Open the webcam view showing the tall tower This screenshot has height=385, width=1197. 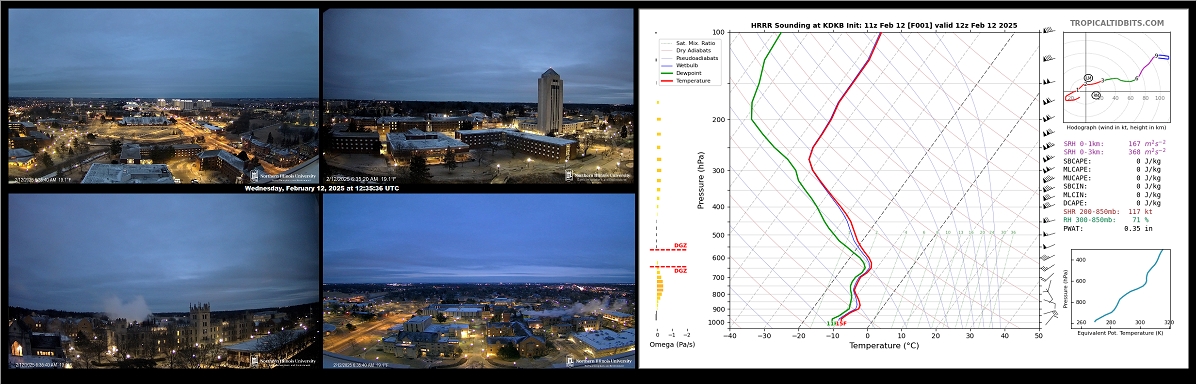click(479, 96)
